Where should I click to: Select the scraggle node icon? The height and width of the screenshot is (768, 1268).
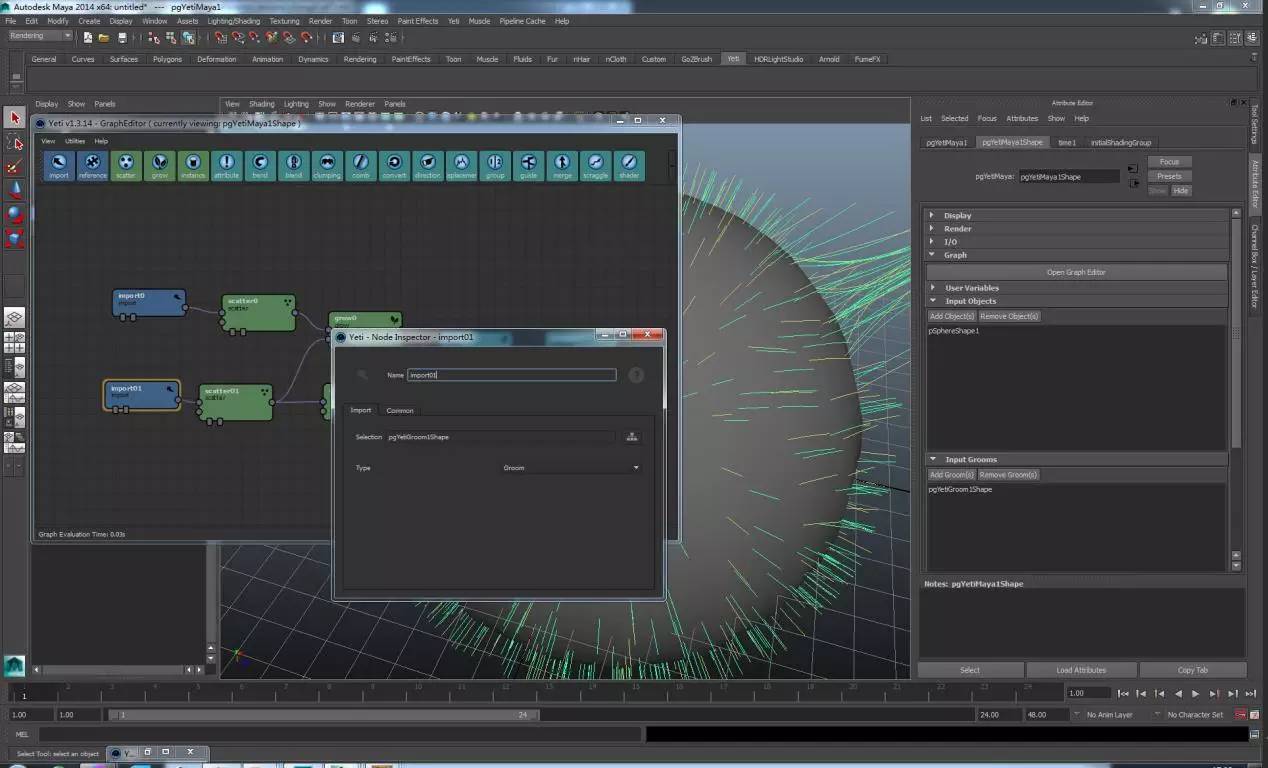coord(595,165)
